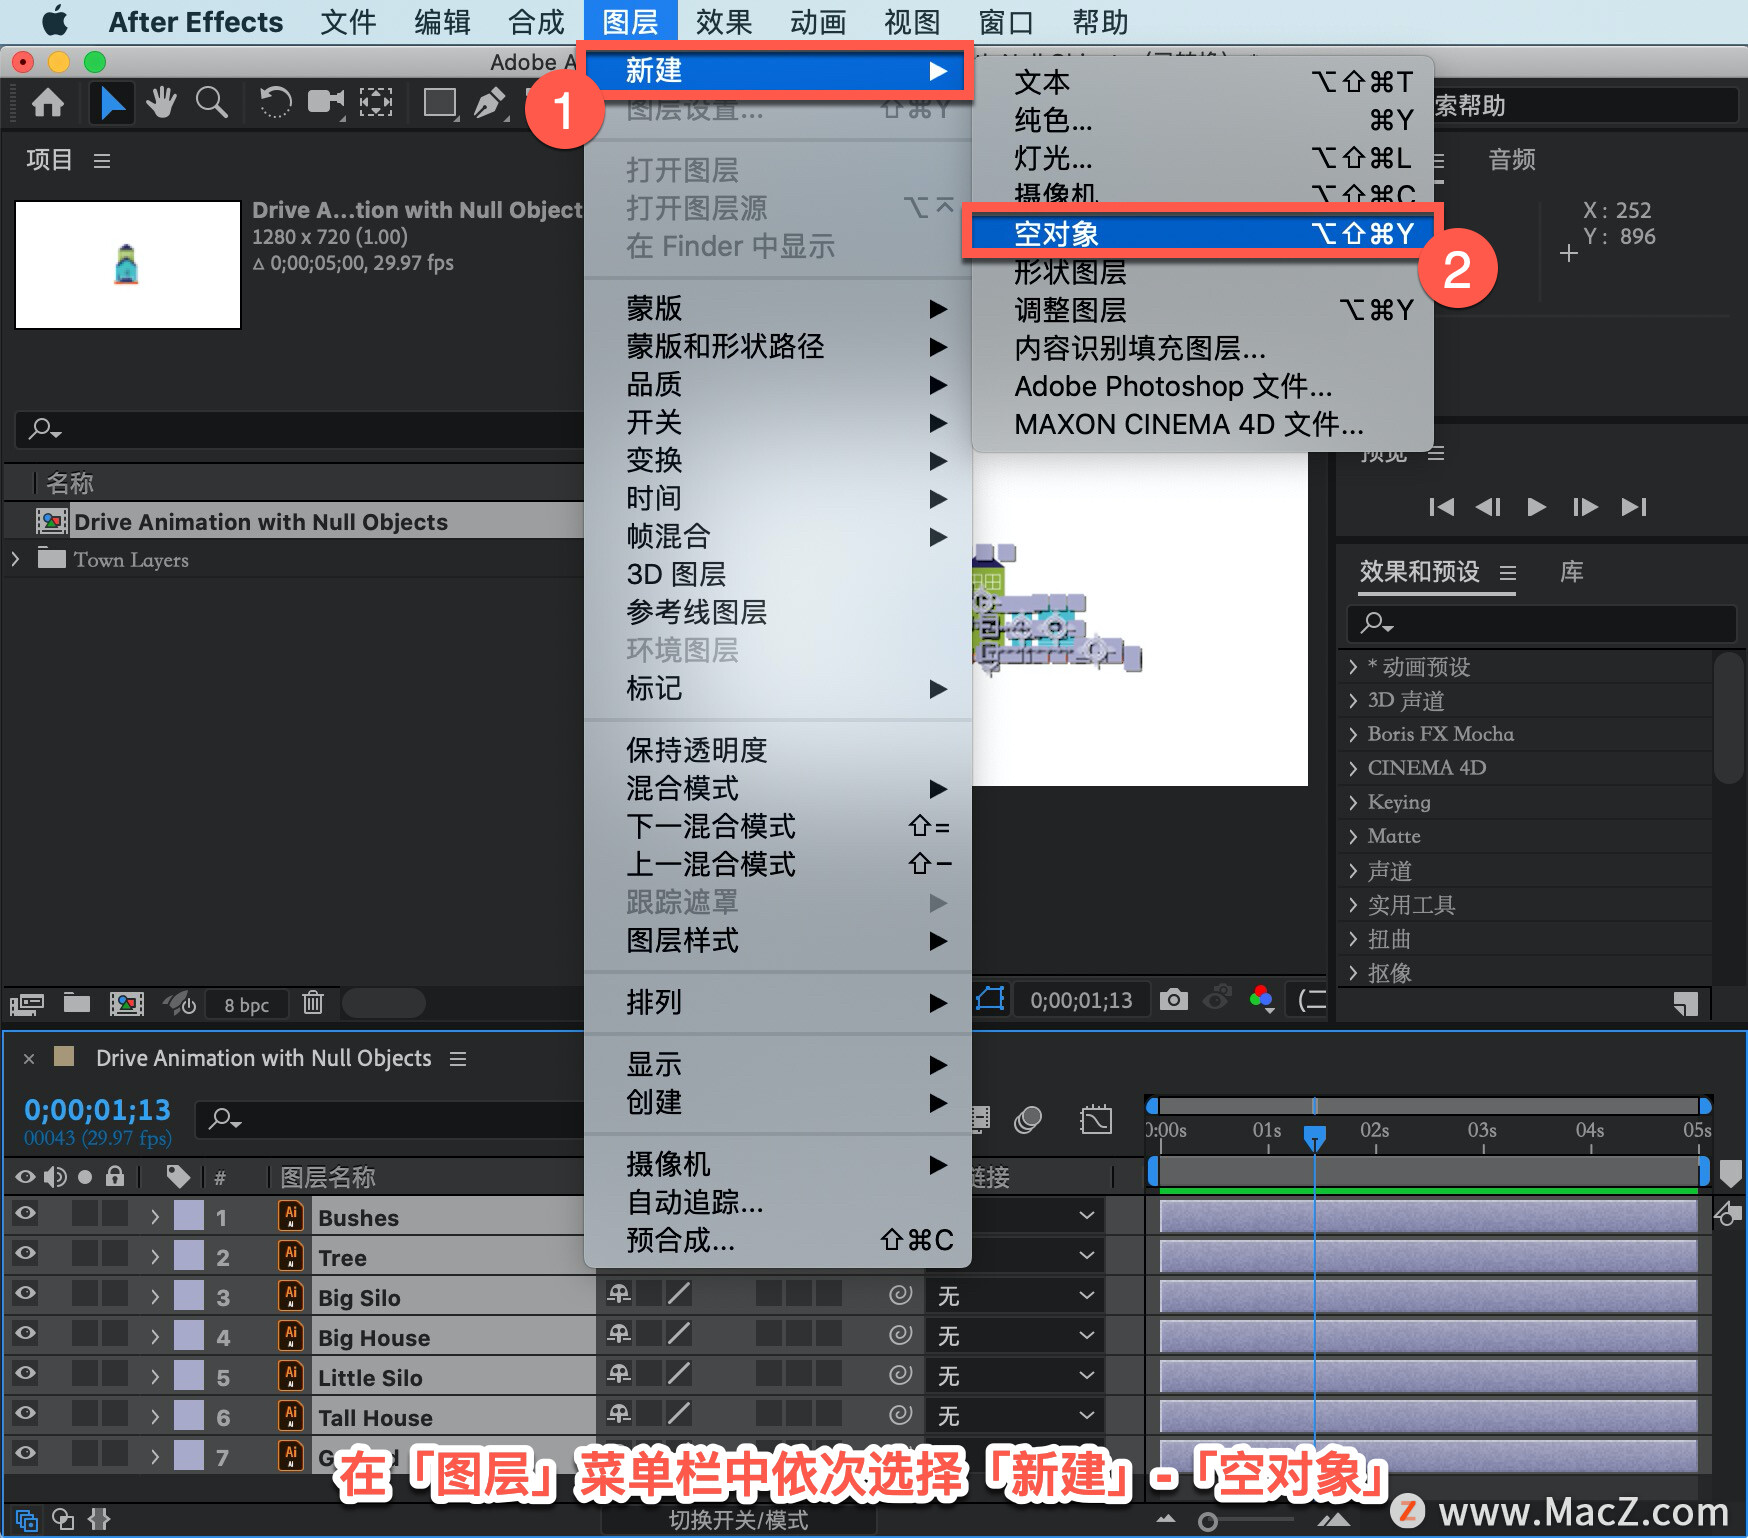
Task: Take snapshot with camera icon in viewer
Action: click(x=1174, y=999)
